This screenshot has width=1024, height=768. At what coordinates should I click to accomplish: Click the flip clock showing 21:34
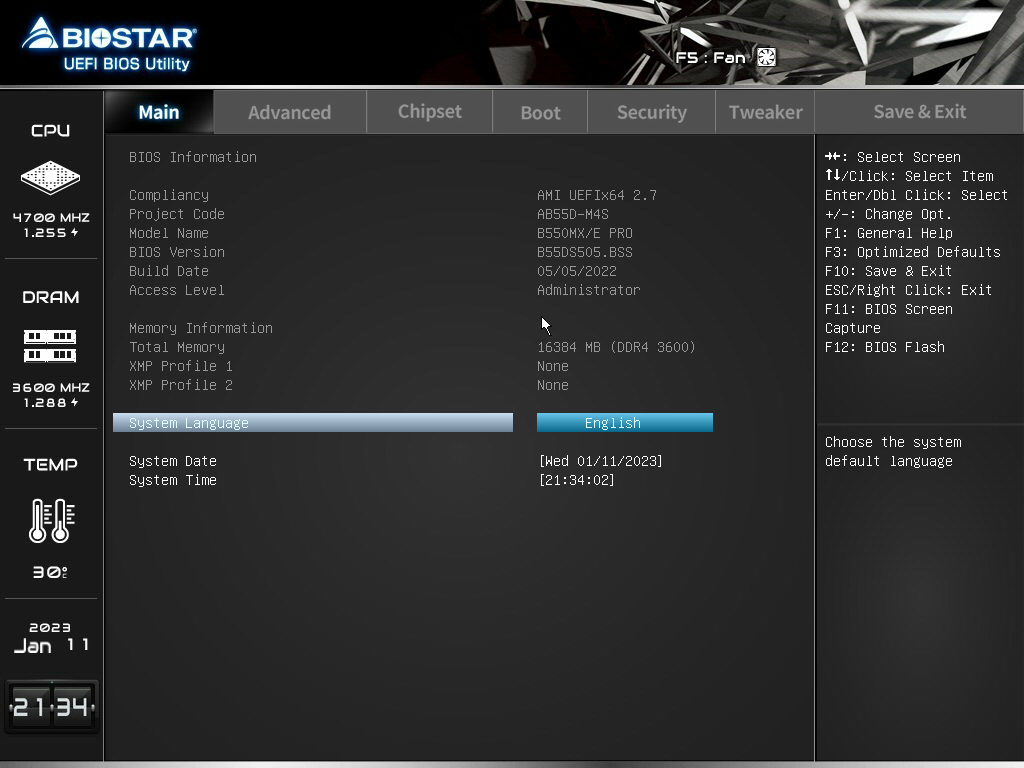(x=52, y=707)
